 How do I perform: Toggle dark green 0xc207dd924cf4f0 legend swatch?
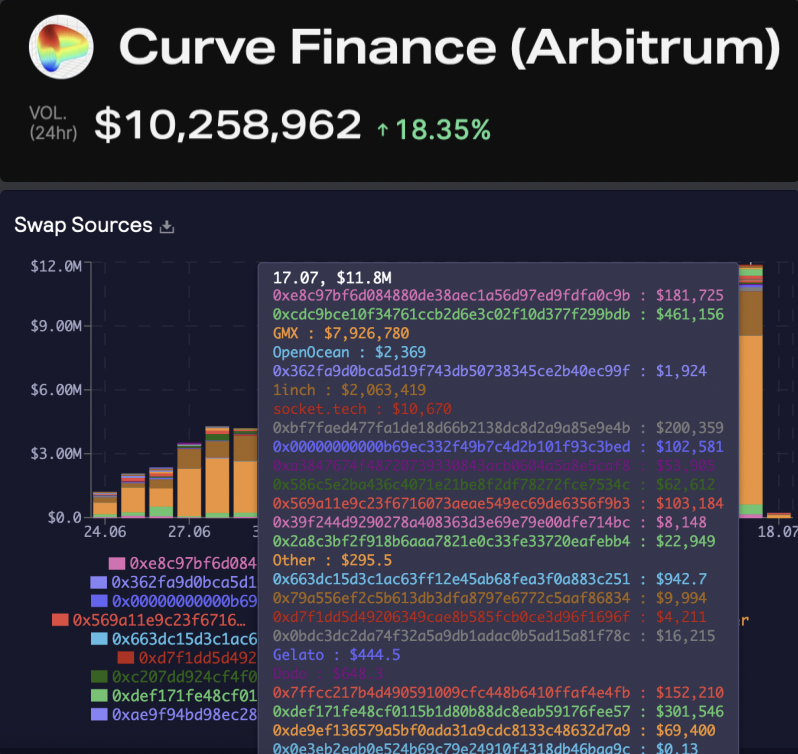[x=99, y=677]
